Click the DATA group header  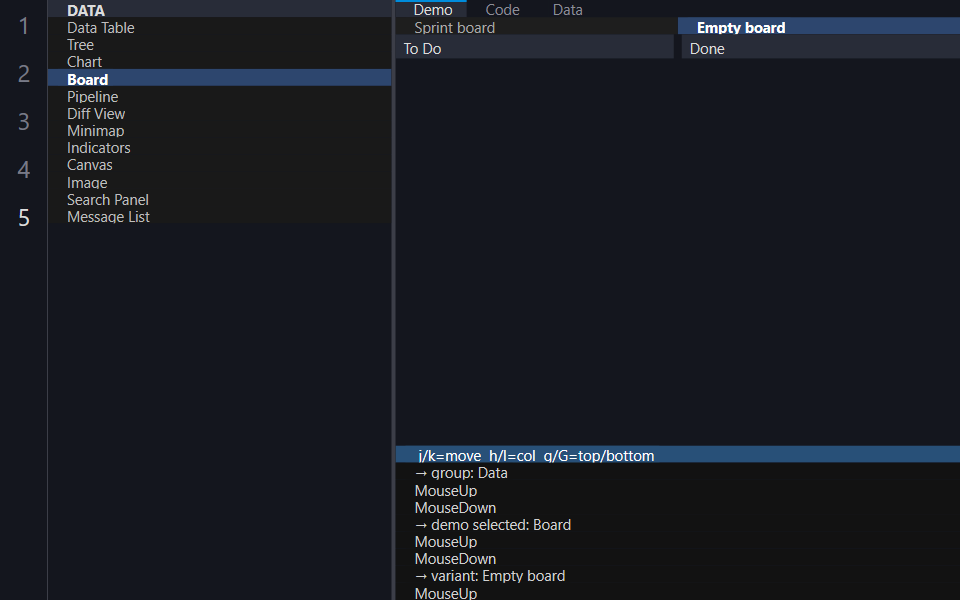[x=219, y=10]
